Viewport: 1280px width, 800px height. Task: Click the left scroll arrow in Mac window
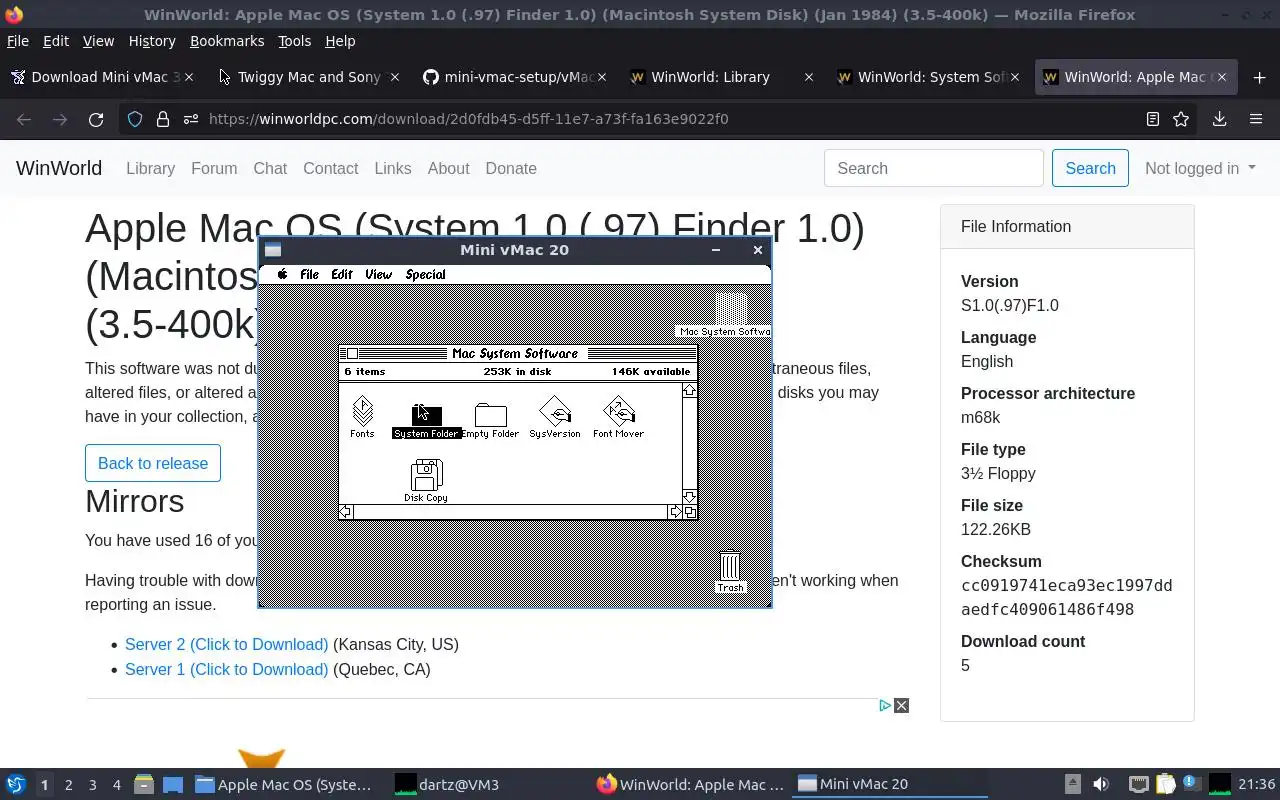[x=346, y=512]
